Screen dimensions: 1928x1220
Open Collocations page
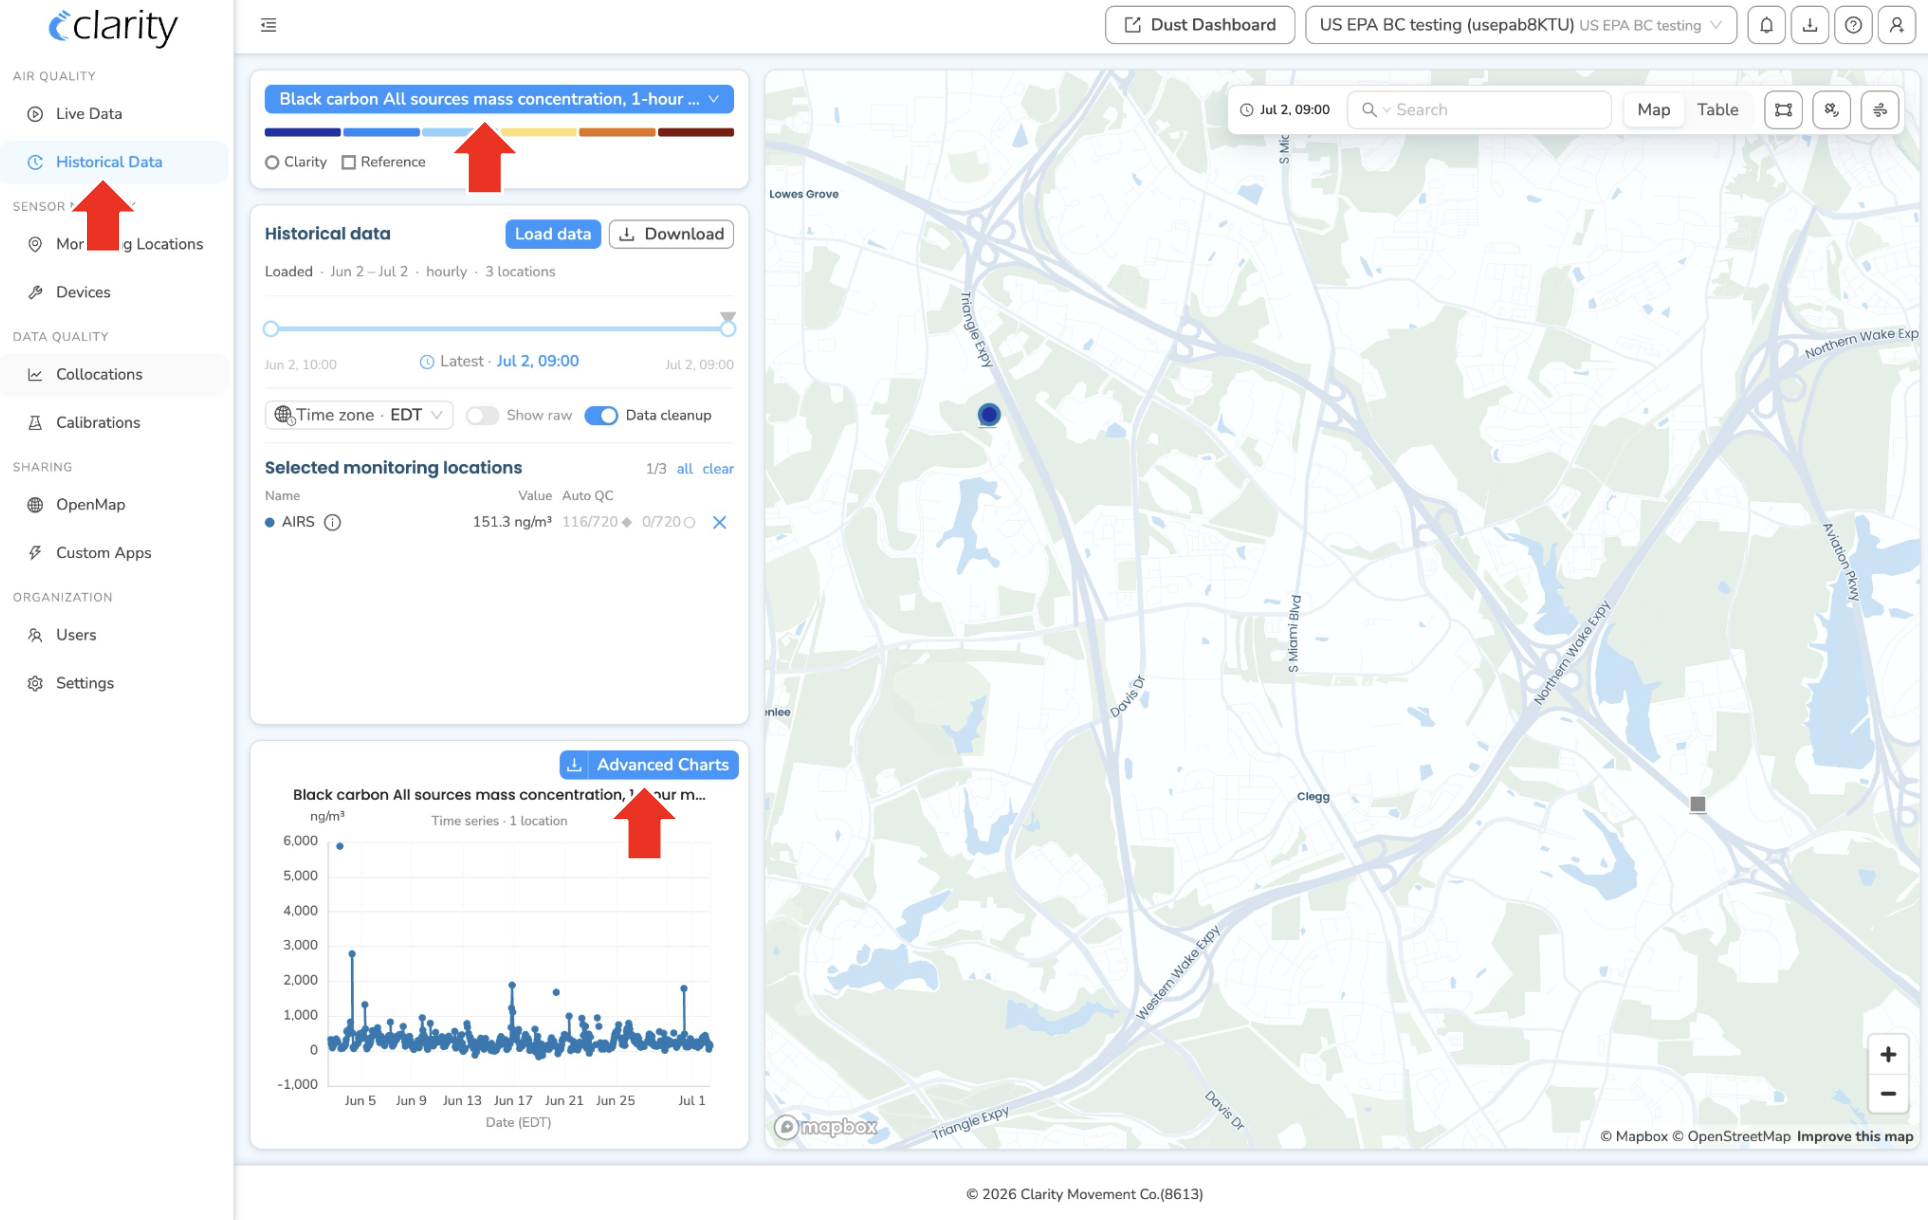[x=114, y=374]
